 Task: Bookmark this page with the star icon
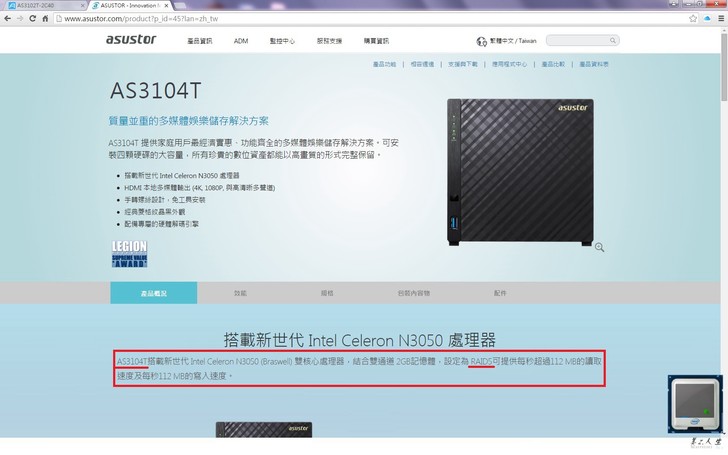point(693,19)
